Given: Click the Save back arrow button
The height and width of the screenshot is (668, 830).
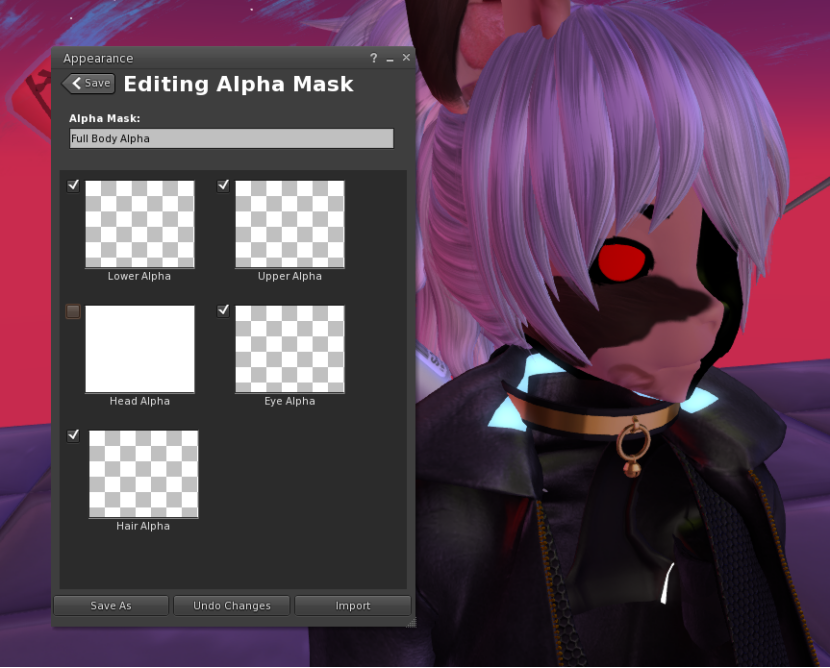Looking at the screenshot, I should 88,83.
